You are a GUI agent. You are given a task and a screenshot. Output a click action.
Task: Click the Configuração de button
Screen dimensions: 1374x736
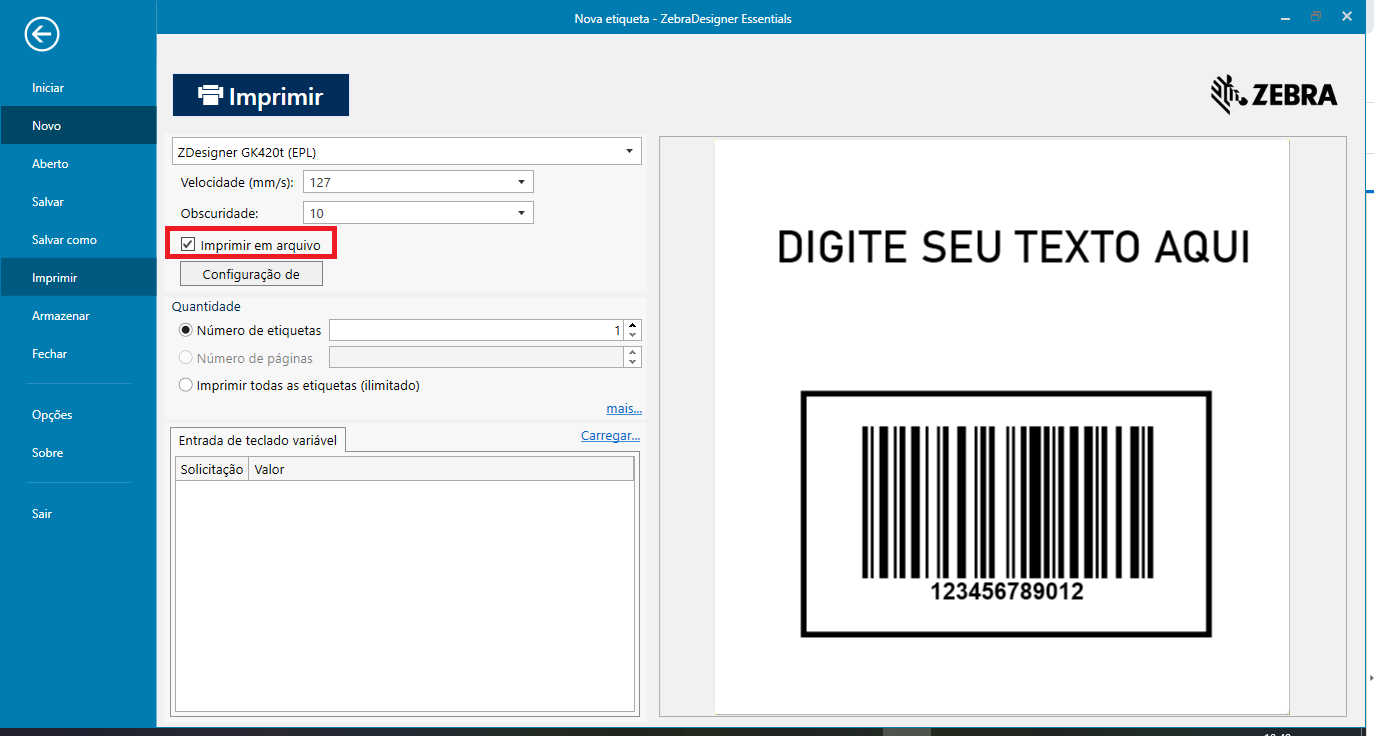coord(250,272)
